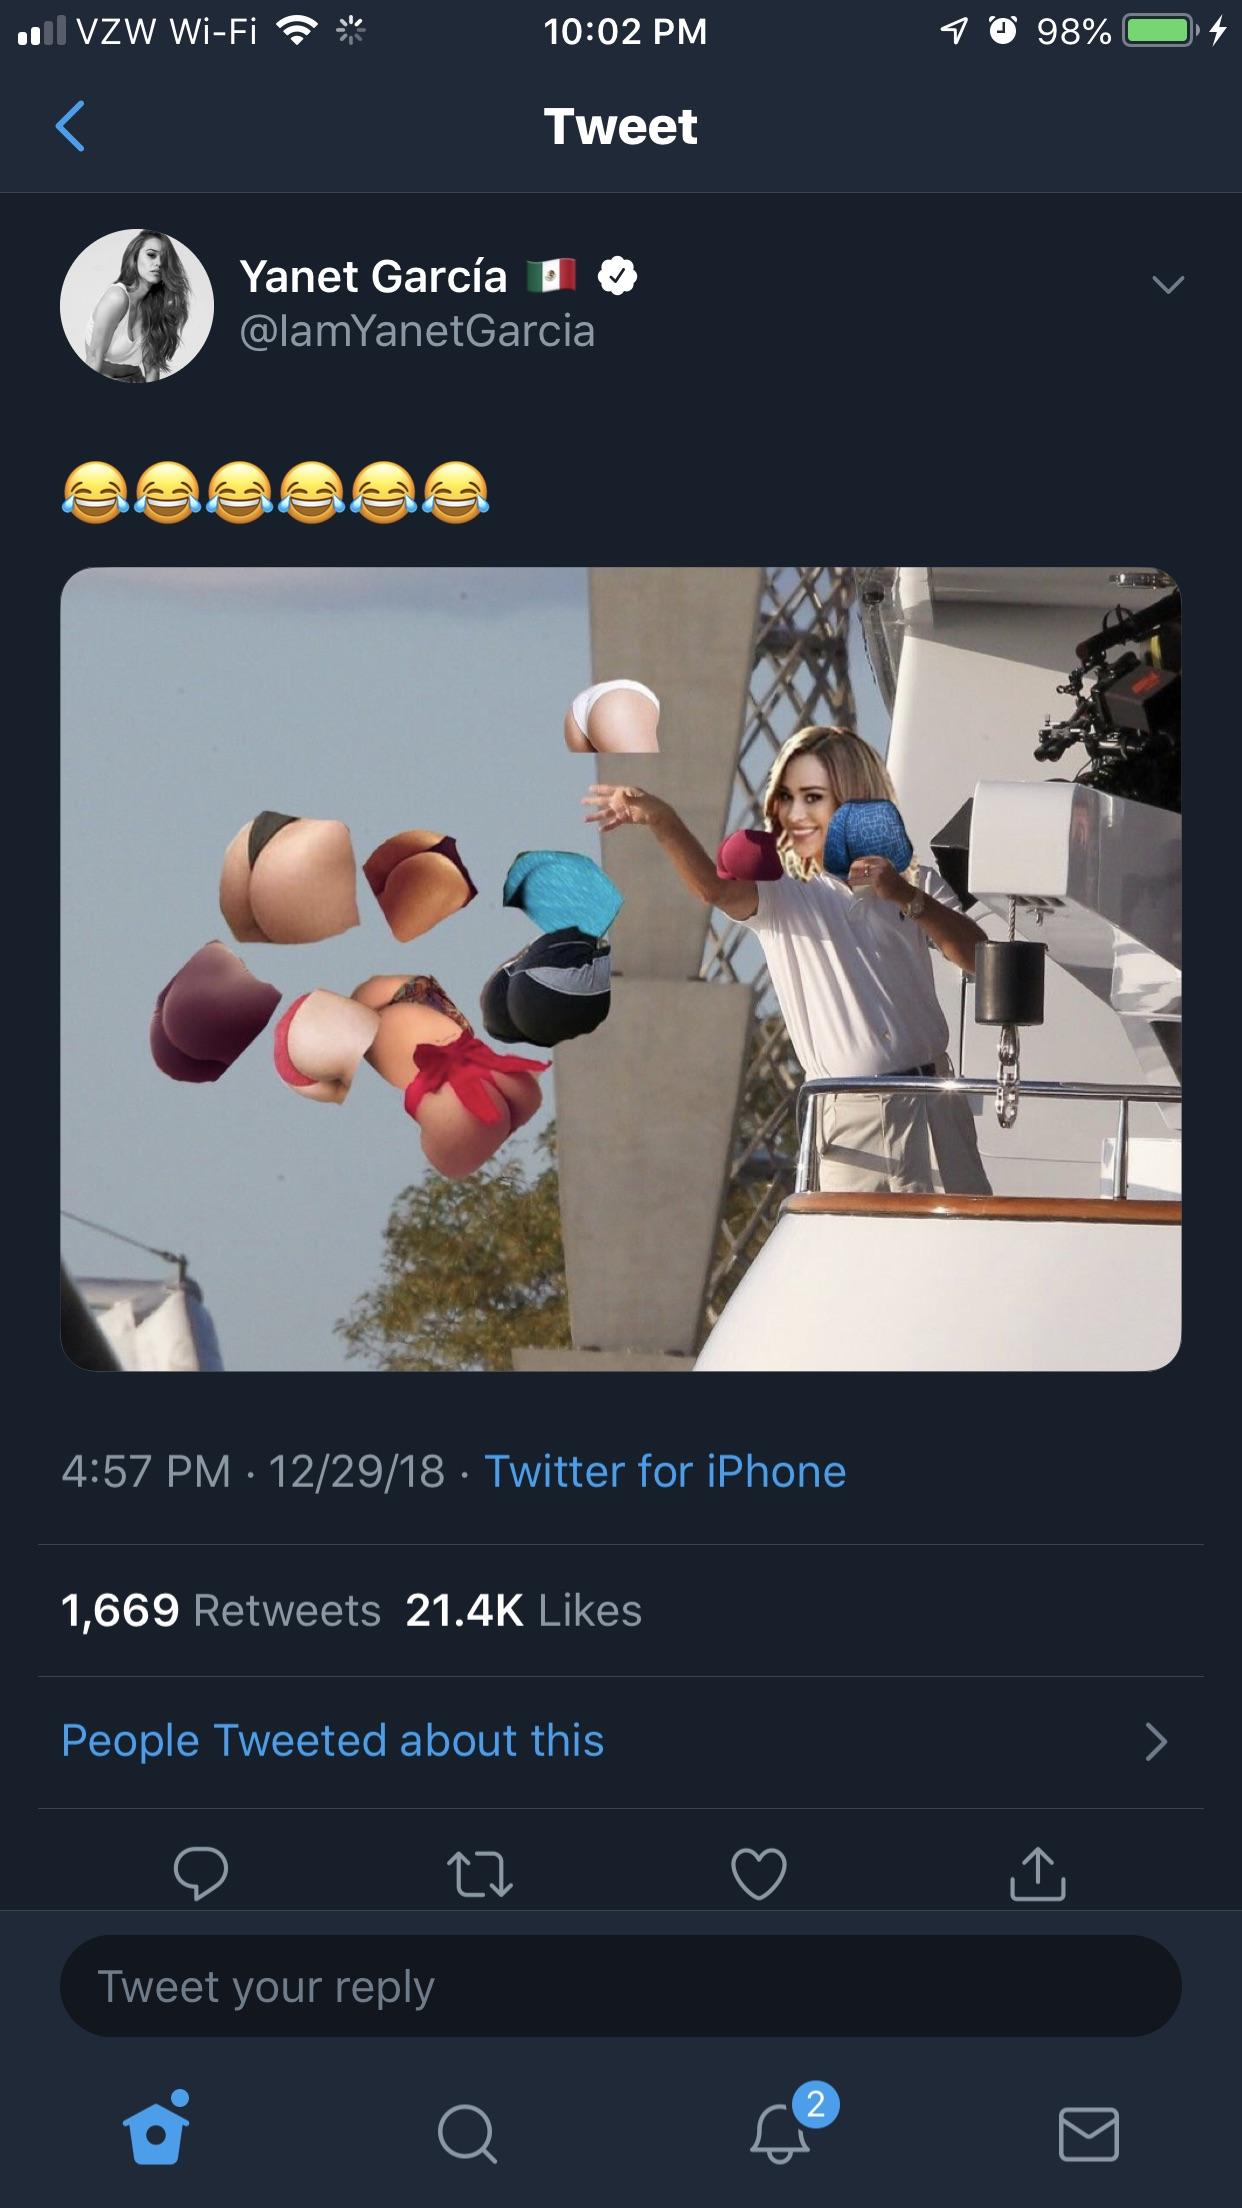Open the People Tweeted about this link

pos(333,1741)
